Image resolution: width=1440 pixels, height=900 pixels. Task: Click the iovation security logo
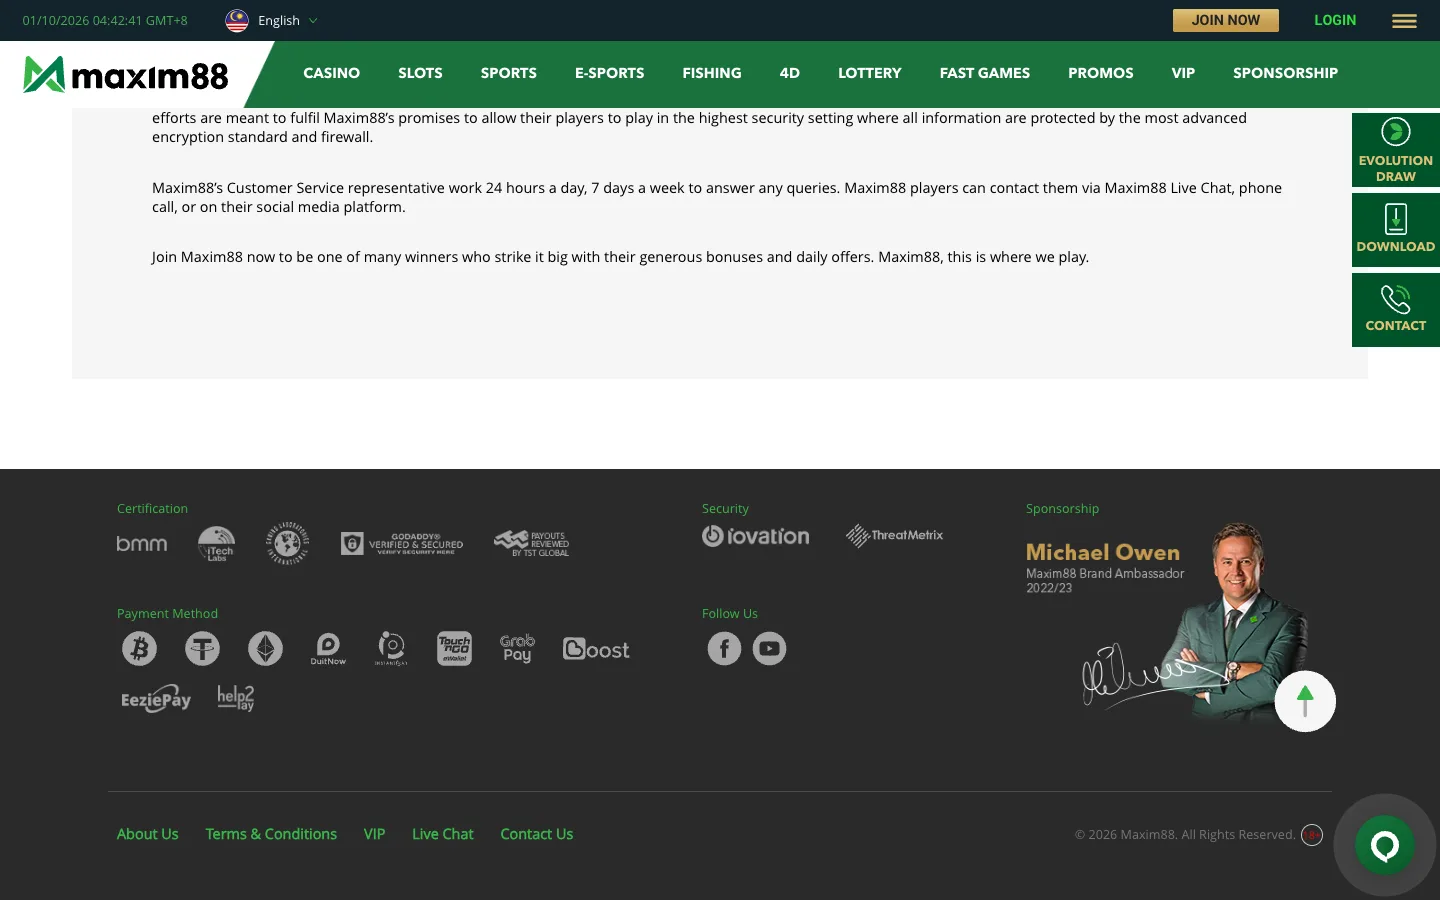click(x=756, y=536)
